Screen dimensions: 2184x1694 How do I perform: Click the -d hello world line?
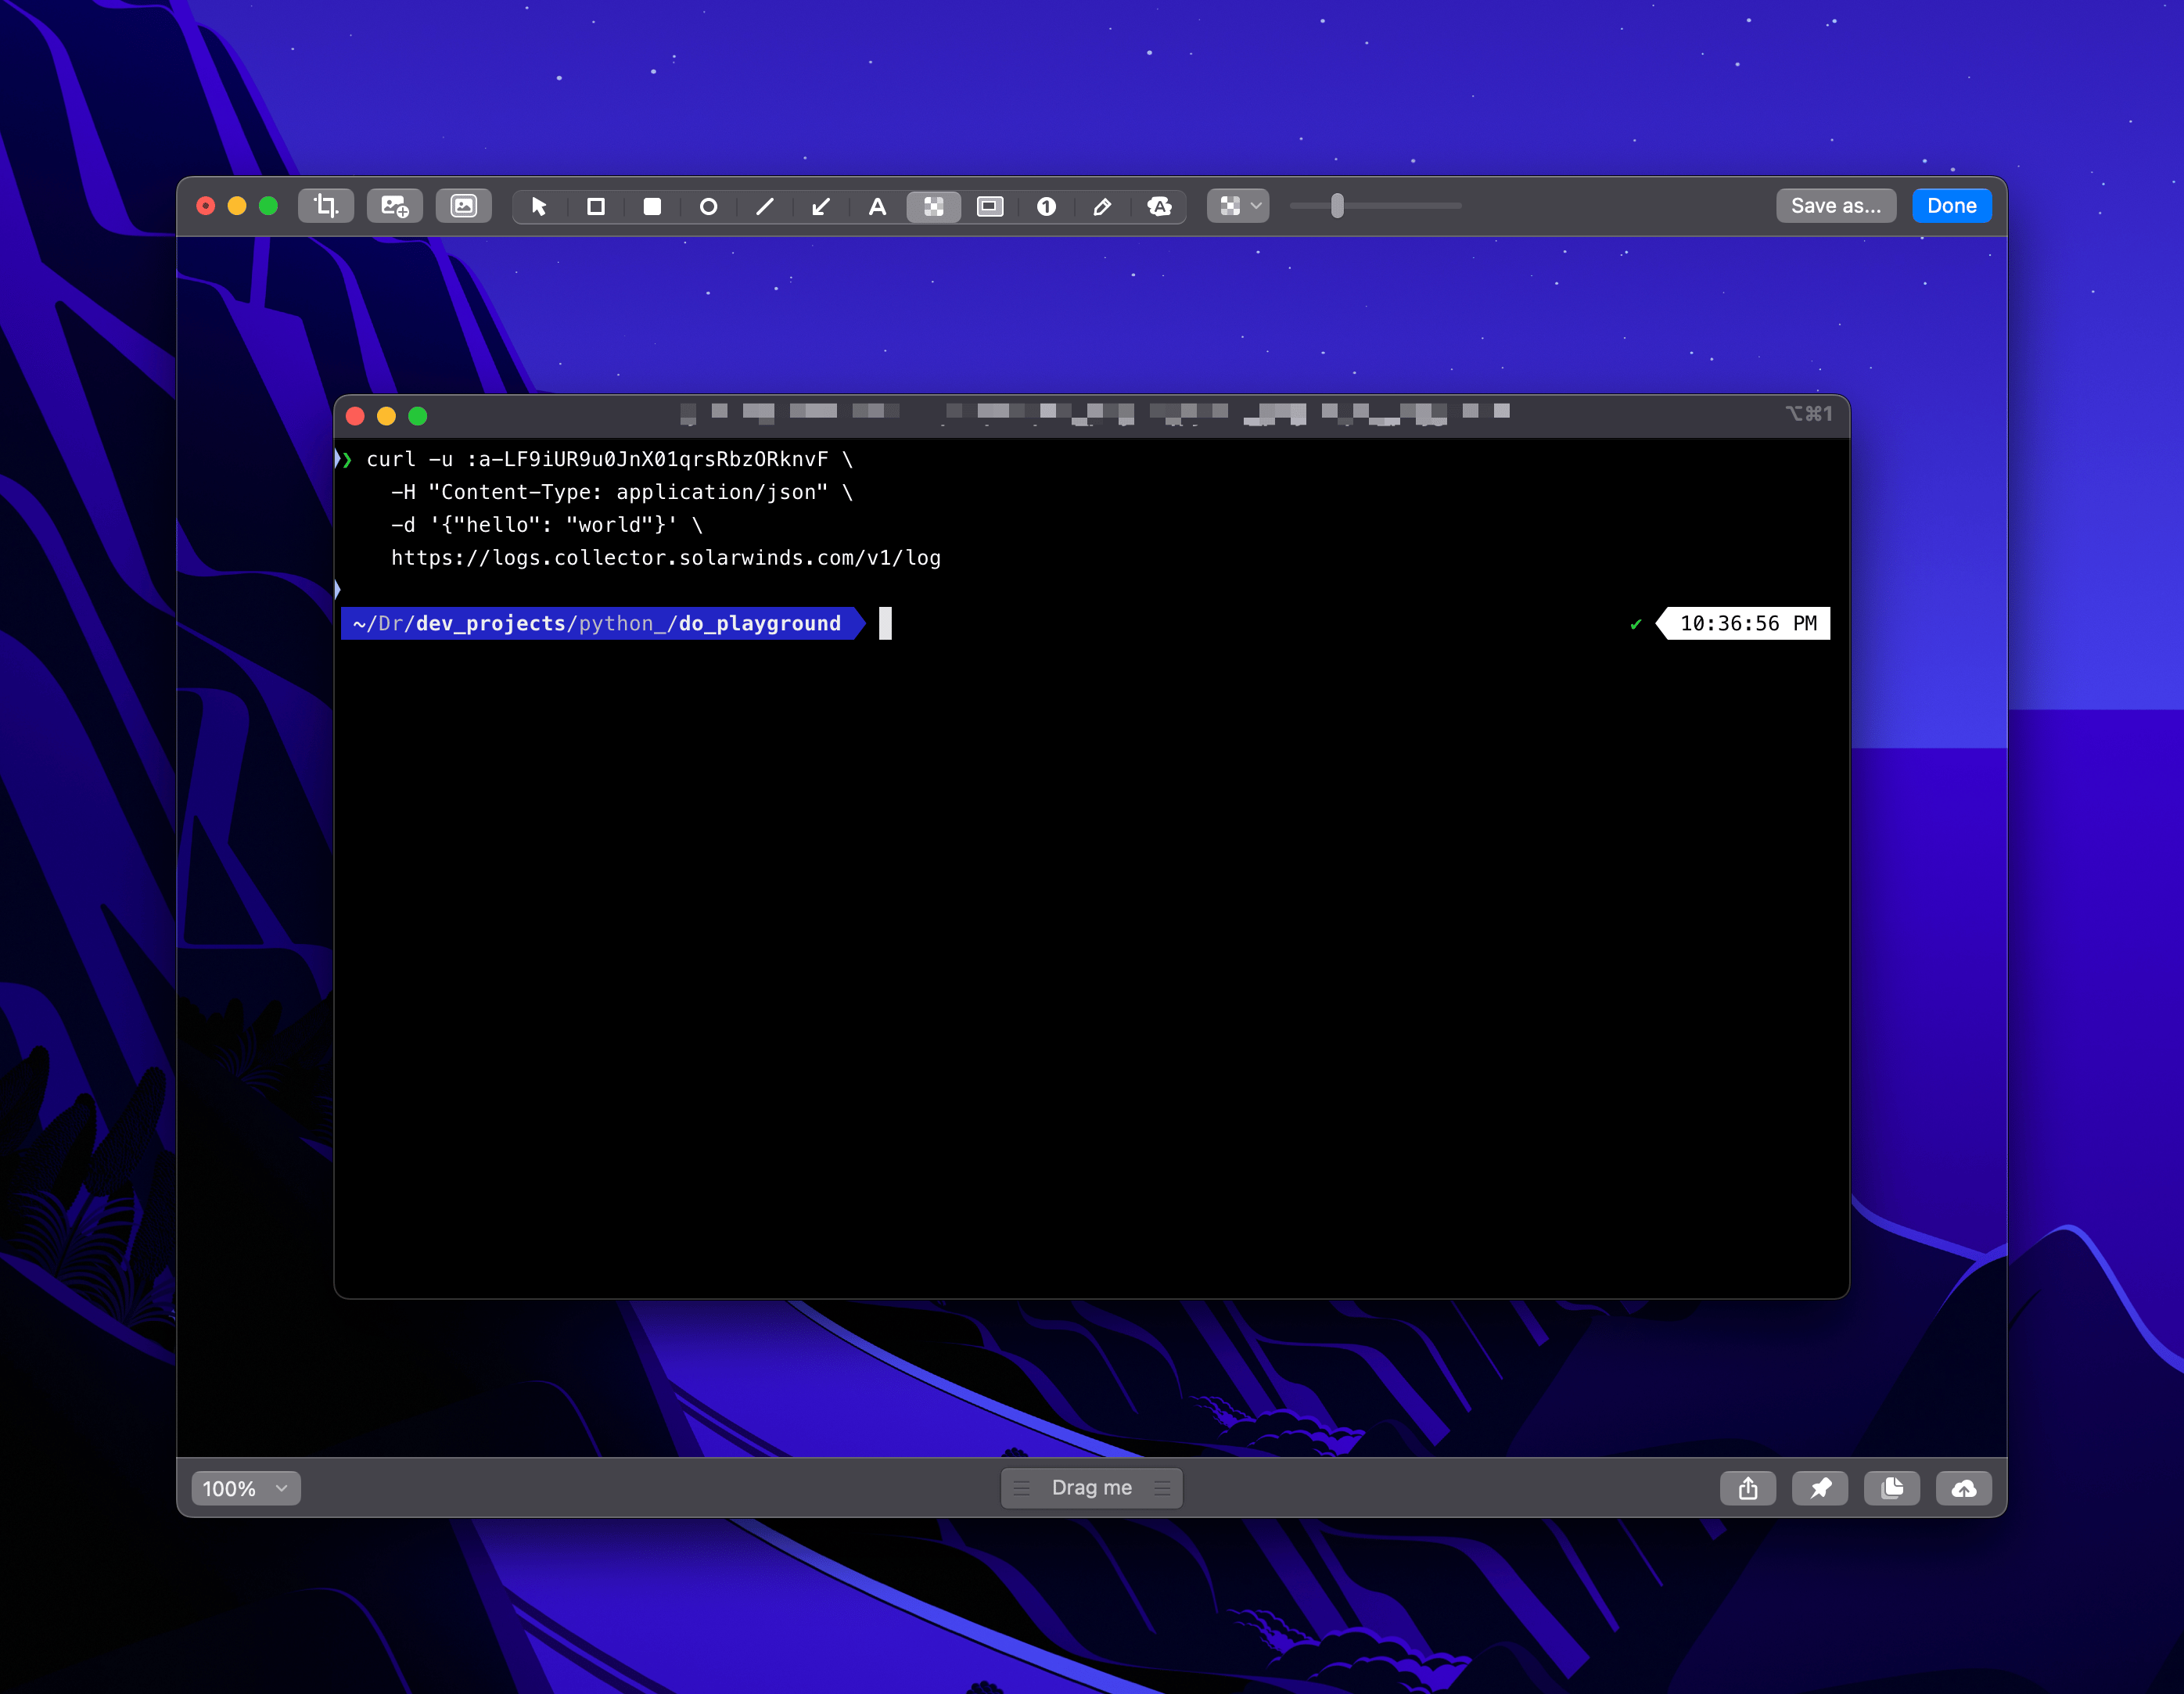click(x=546, y=525)
